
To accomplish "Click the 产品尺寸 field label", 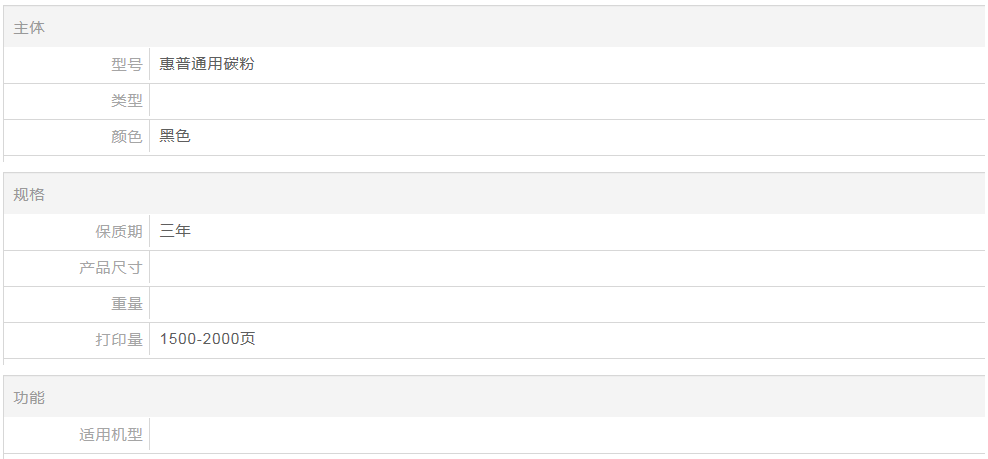I will click(110, 268).
